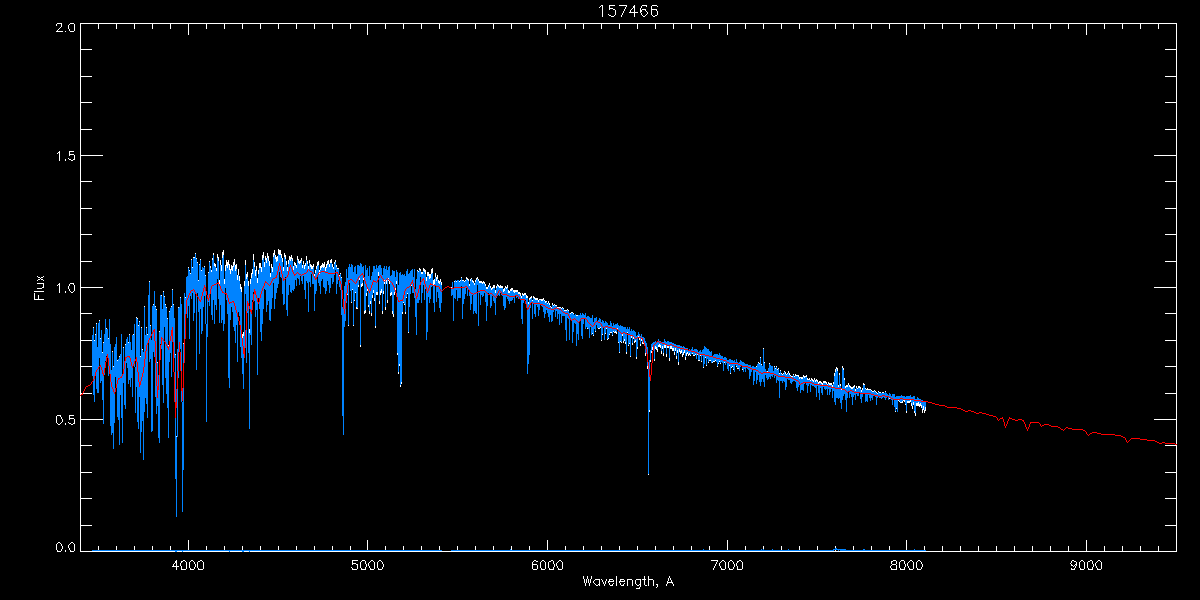Screen dimensions: 1200x600
Task: Click the "Wavelength, A" x-axis label
Action: pyautogui.click(x=628, y=582)
